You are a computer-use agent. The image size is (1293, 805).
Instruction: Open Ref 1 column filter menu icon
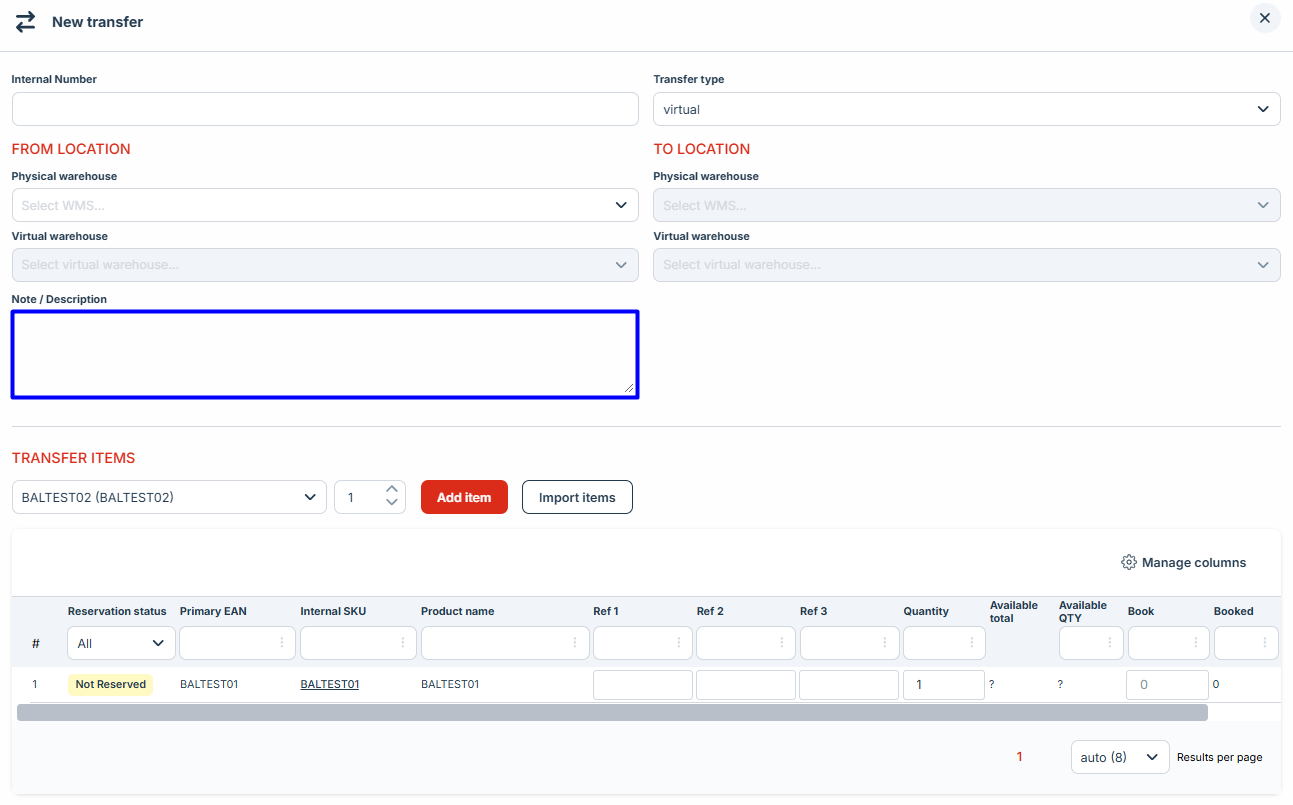[679, 643]
